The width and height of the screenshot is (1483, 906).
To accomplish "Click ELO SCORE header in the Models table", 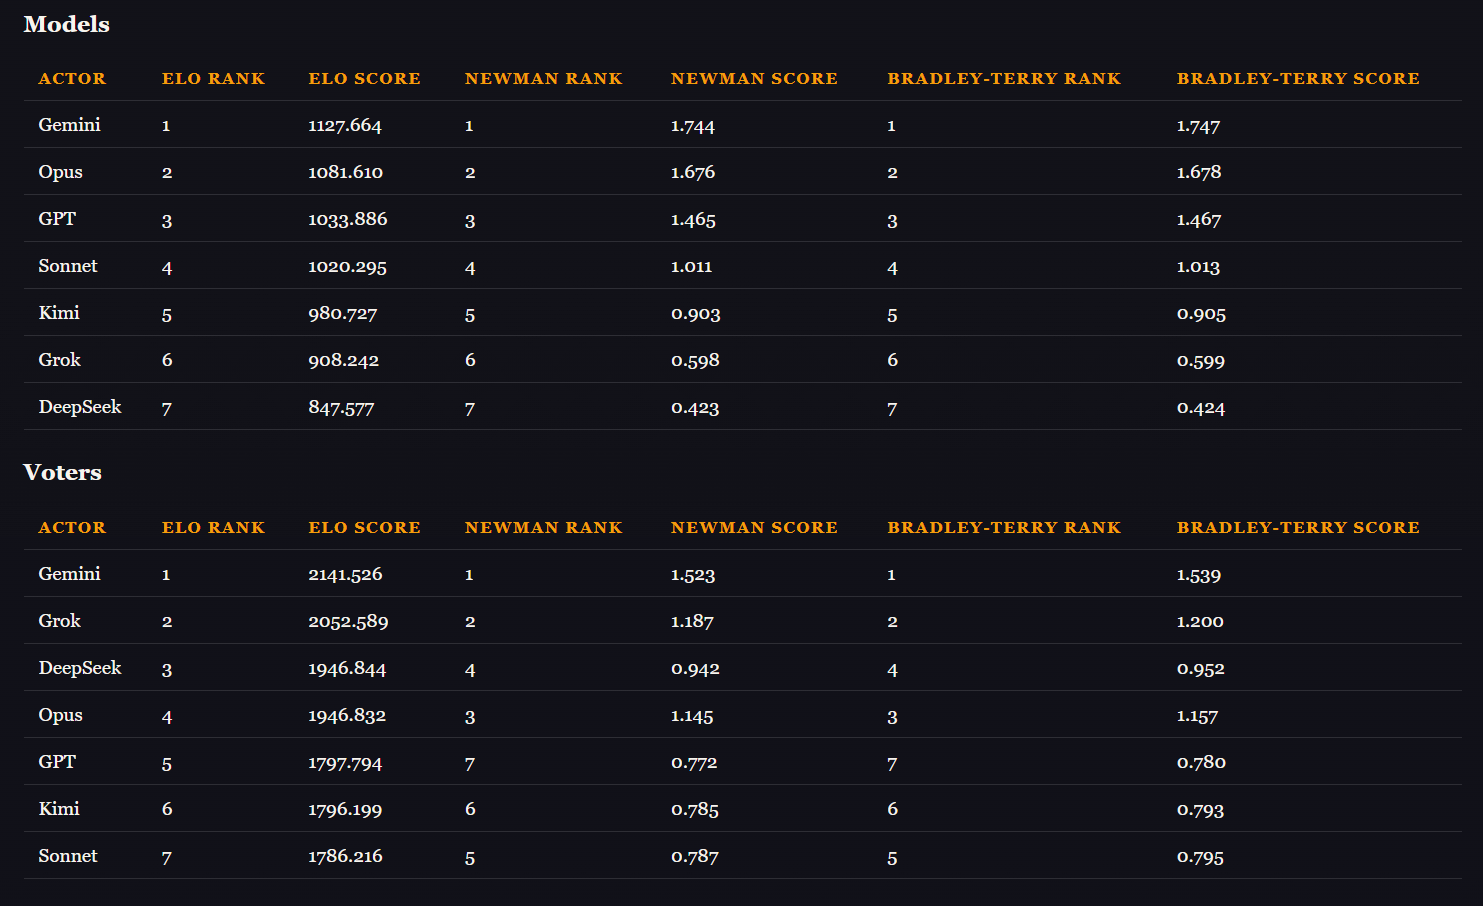I will [364, 78].
